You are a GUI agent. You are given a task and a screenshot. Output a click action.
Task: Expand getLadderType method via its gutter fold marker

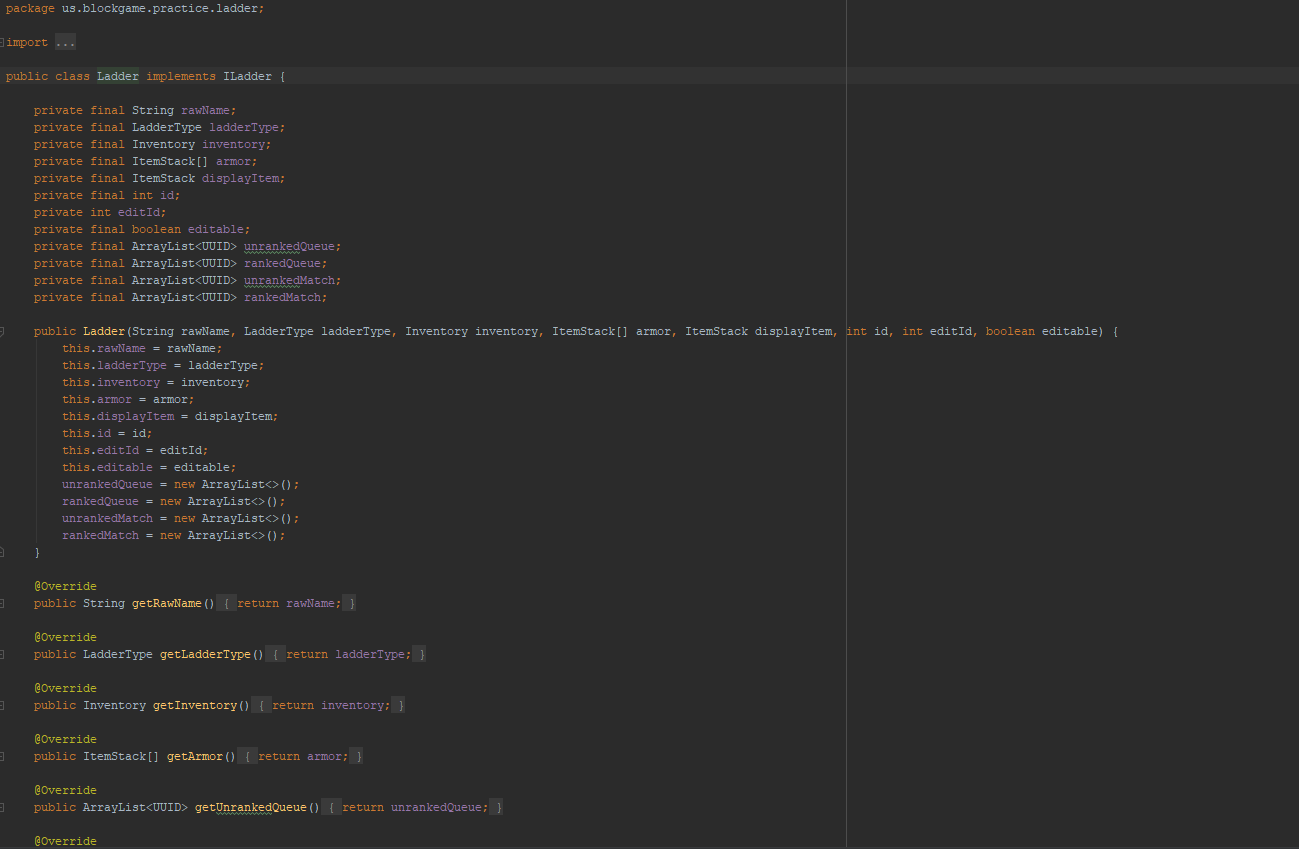[2, 654]
